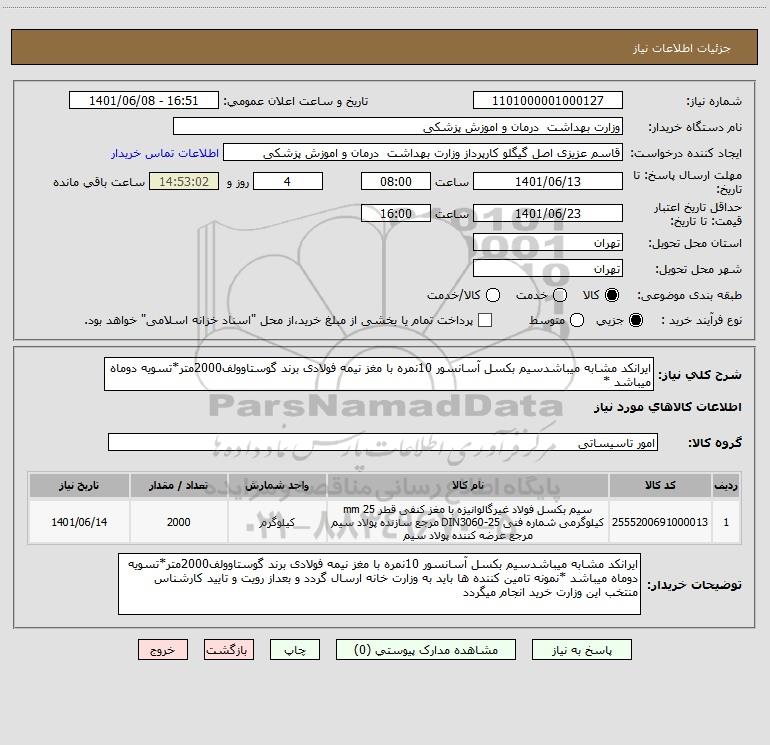Click the اطلاعات کالاهای مورد نیاز heading

(667, 407)
